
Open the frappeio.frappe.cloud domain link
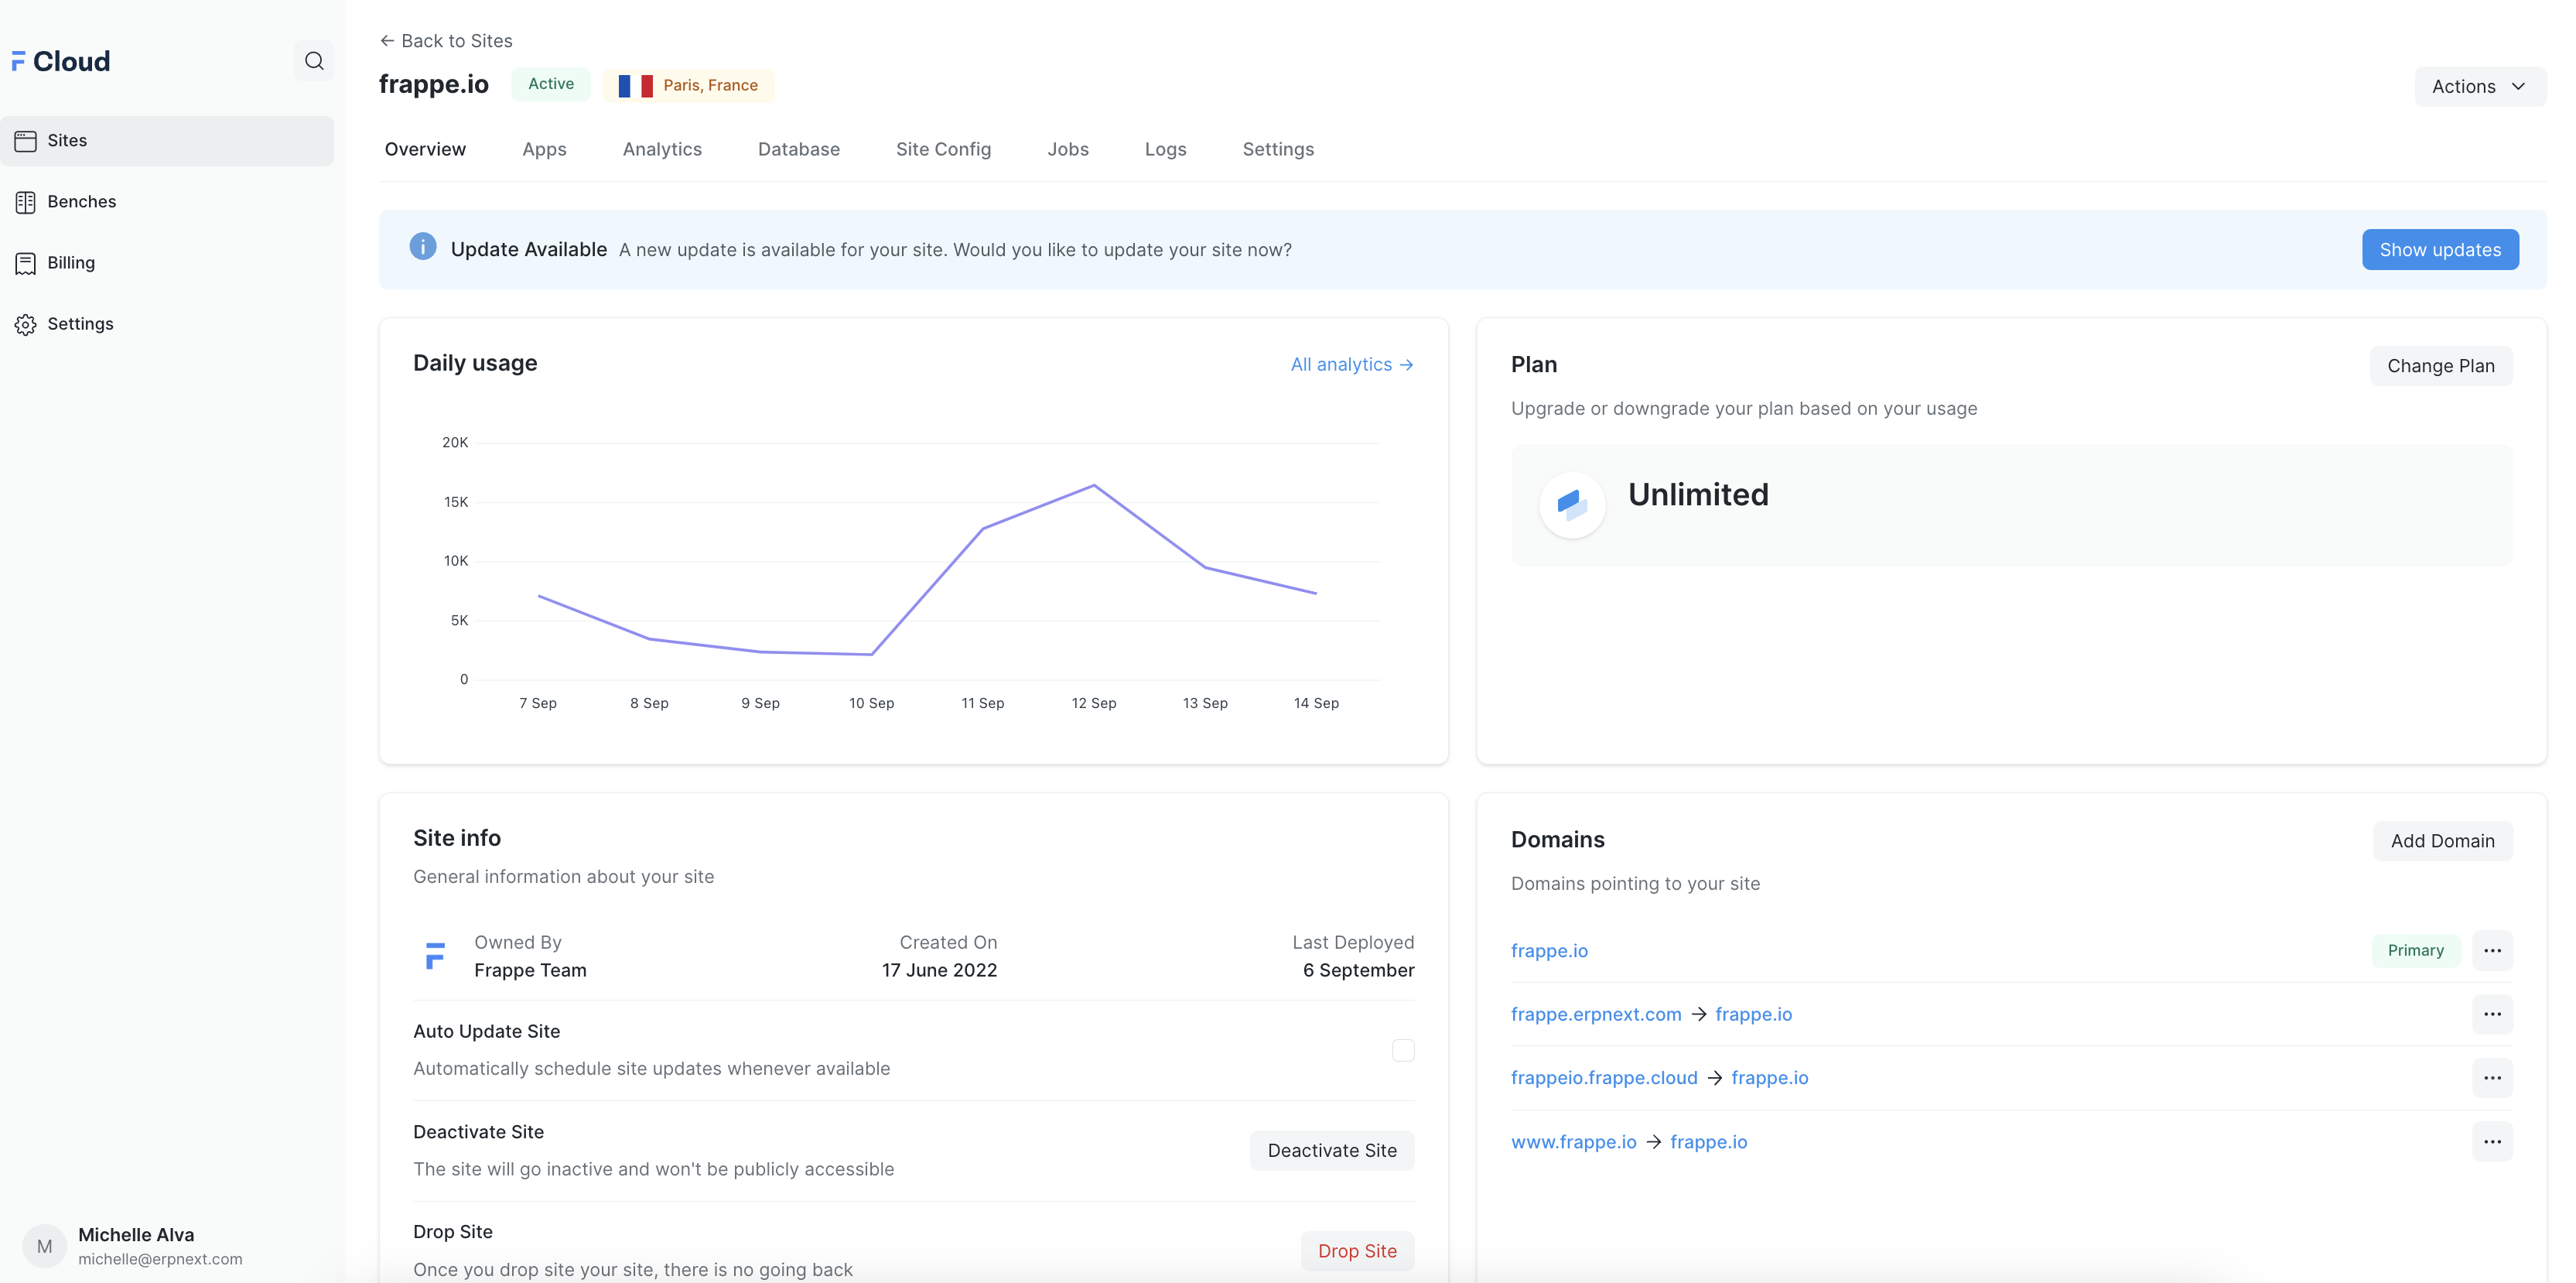tap(1604, 1078)
